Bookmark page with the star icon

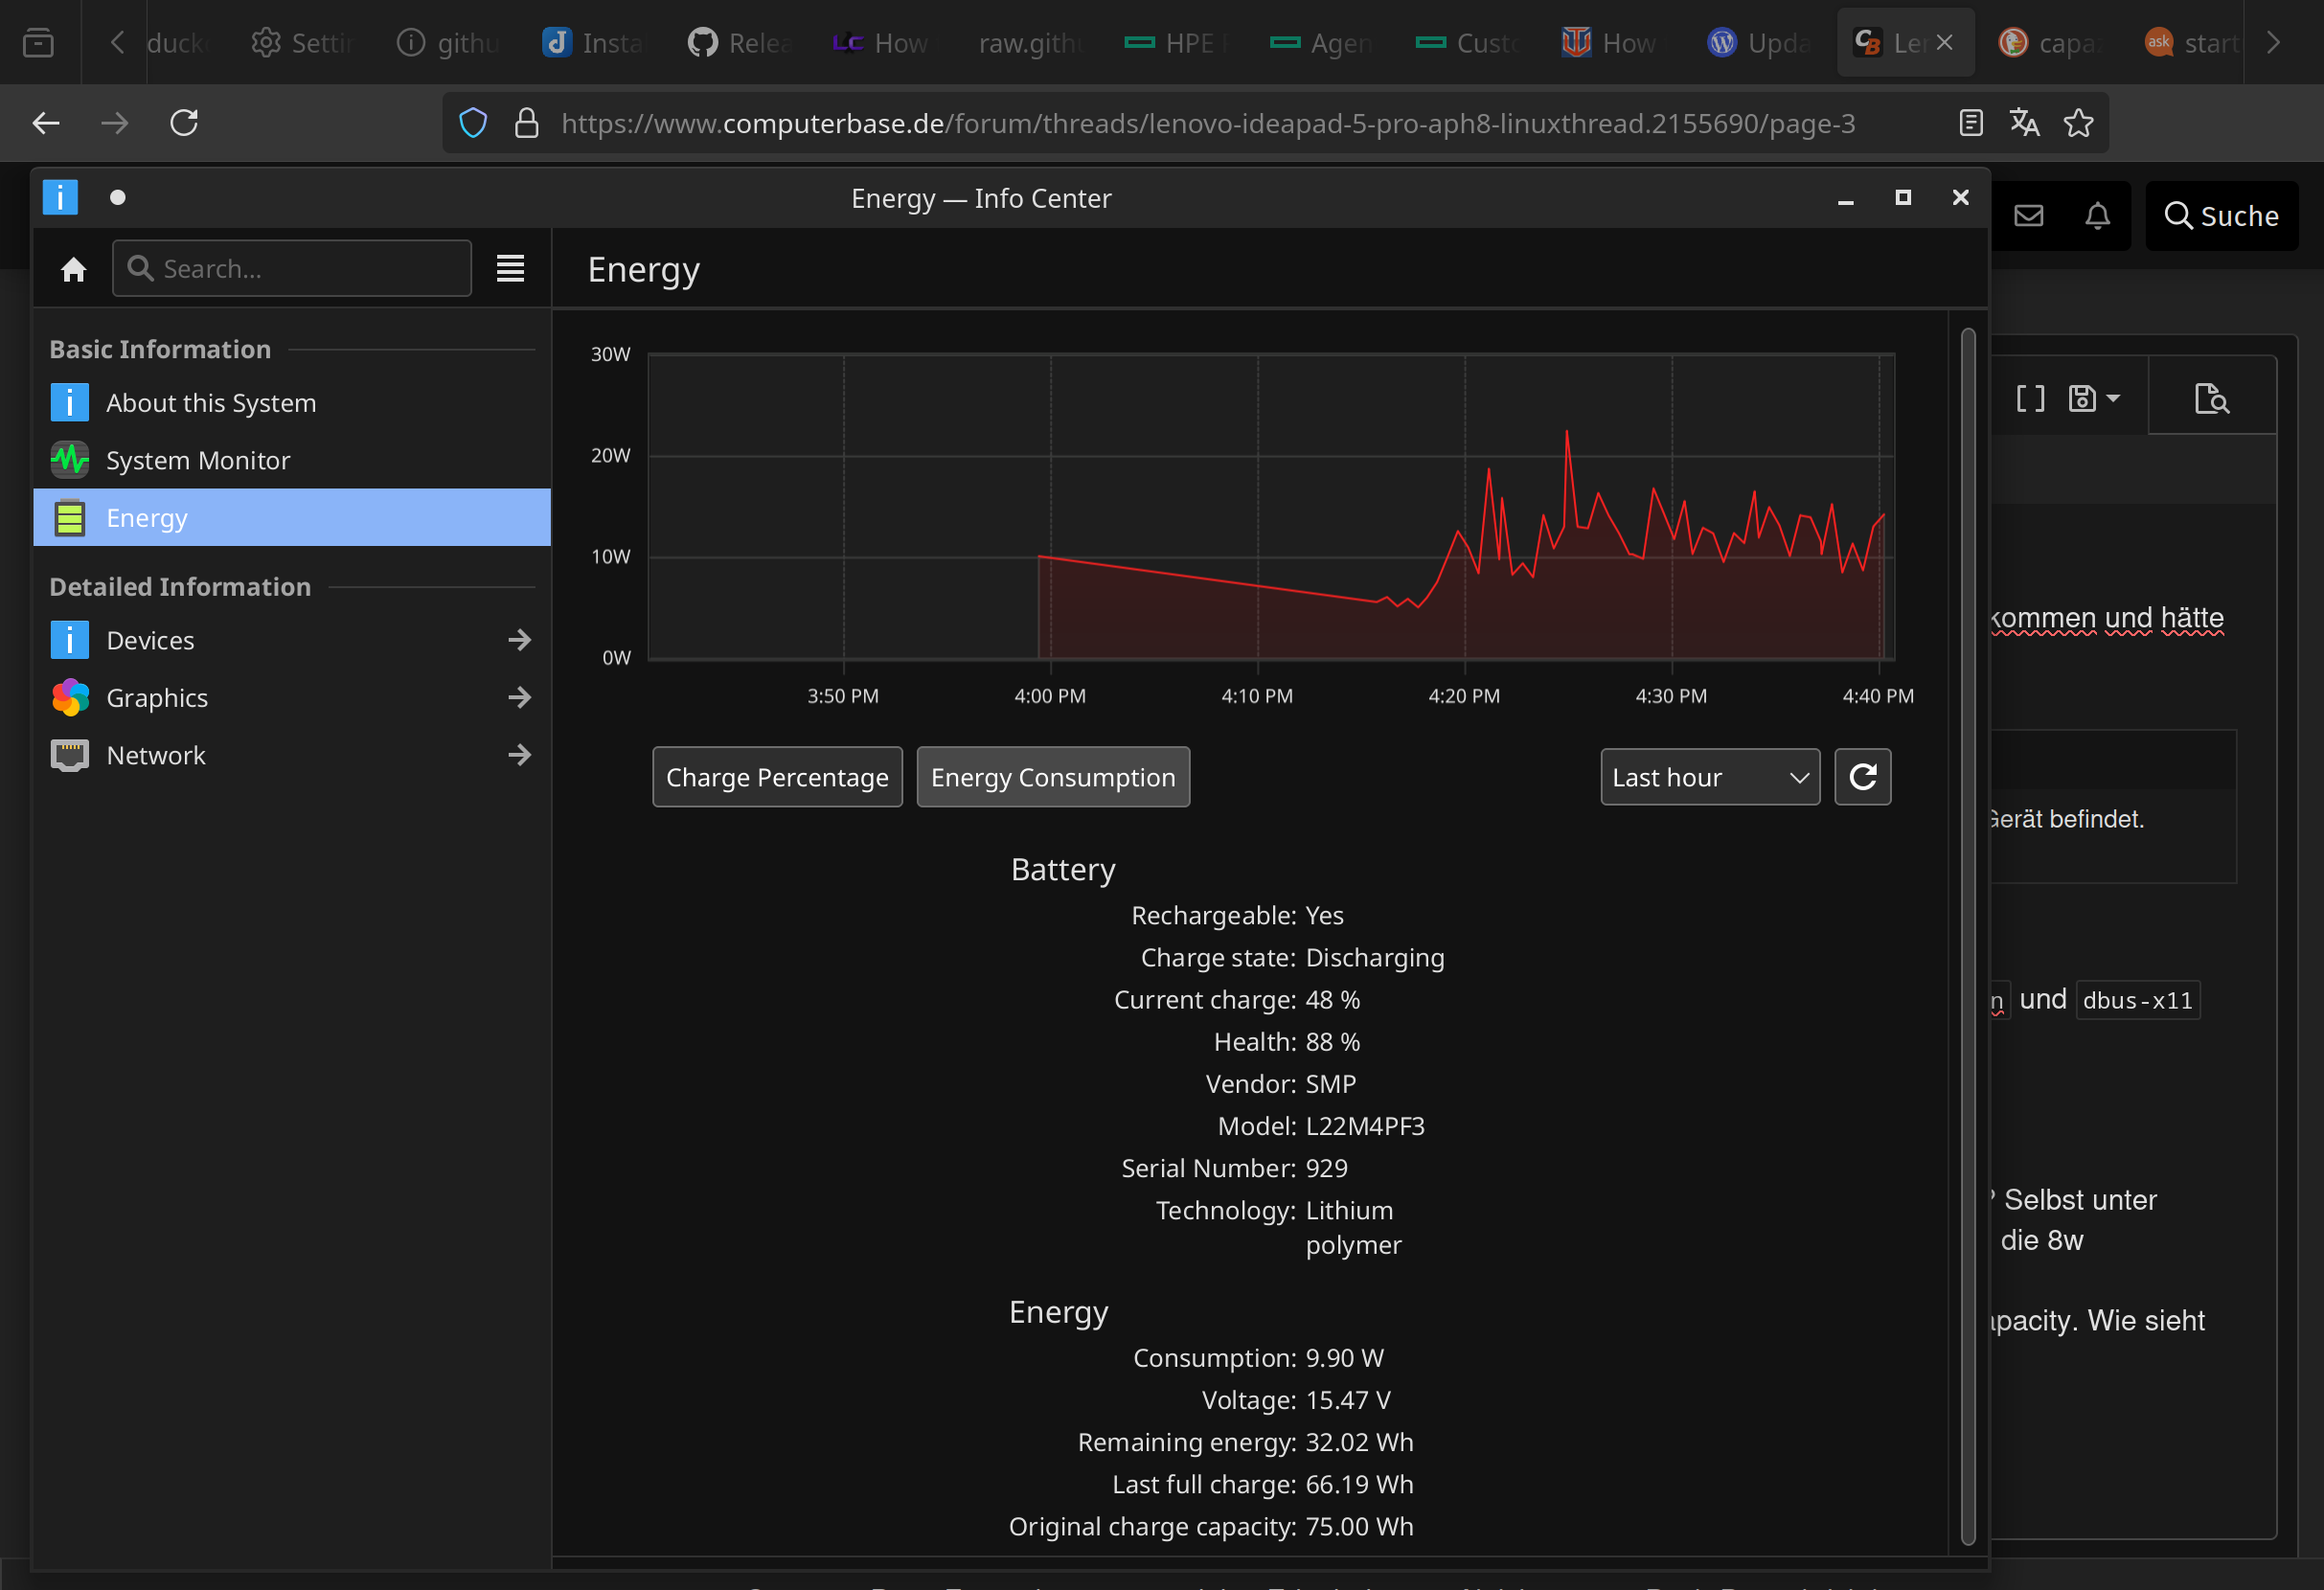[2078, 123]
